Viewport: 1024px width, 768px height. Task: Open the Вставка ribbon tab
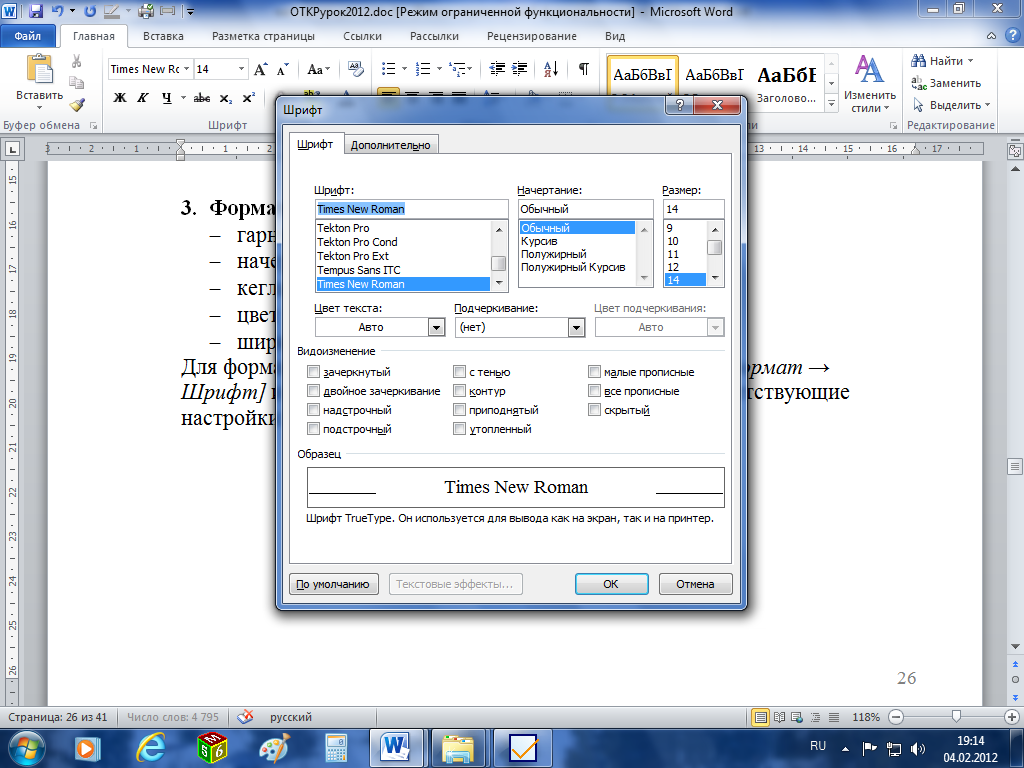click(163, 36)
